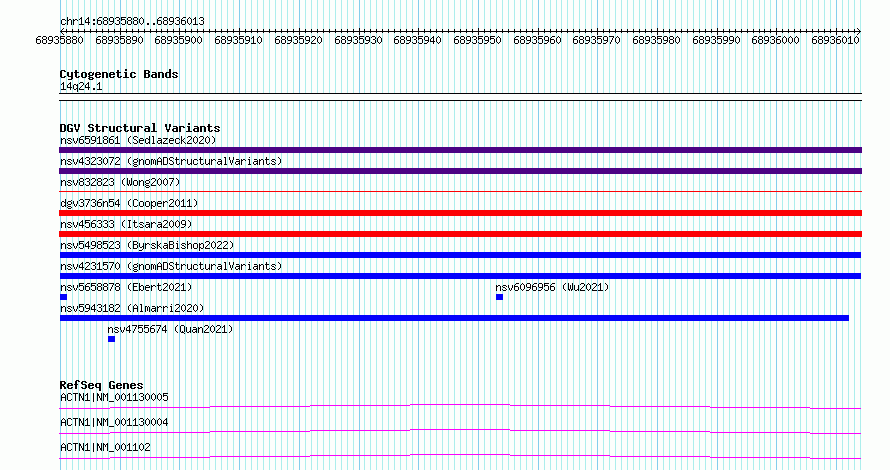Image resolution: width=890 pixels, height=470 pixels.
Task: Open dgv3736n54 (Cooper2011) variant label
Action: coord(129,203)
